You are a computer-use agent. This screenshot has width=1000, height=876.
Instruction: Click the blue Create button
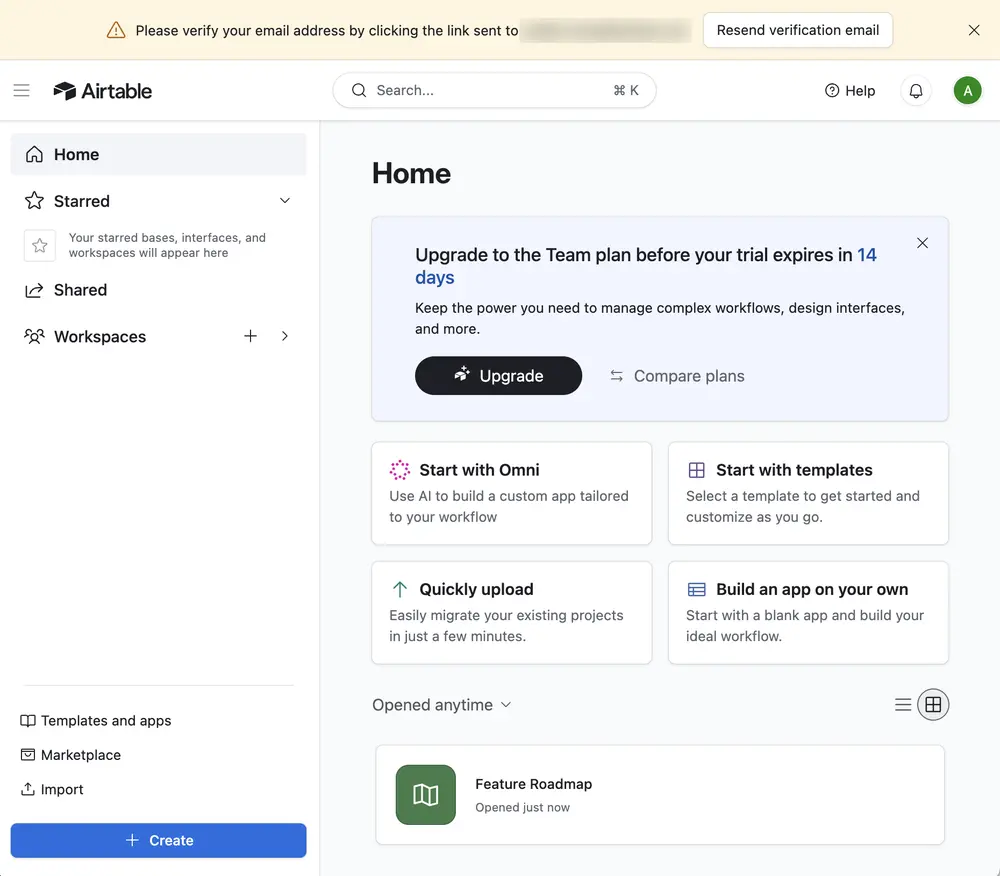click(x=158, y=840)
